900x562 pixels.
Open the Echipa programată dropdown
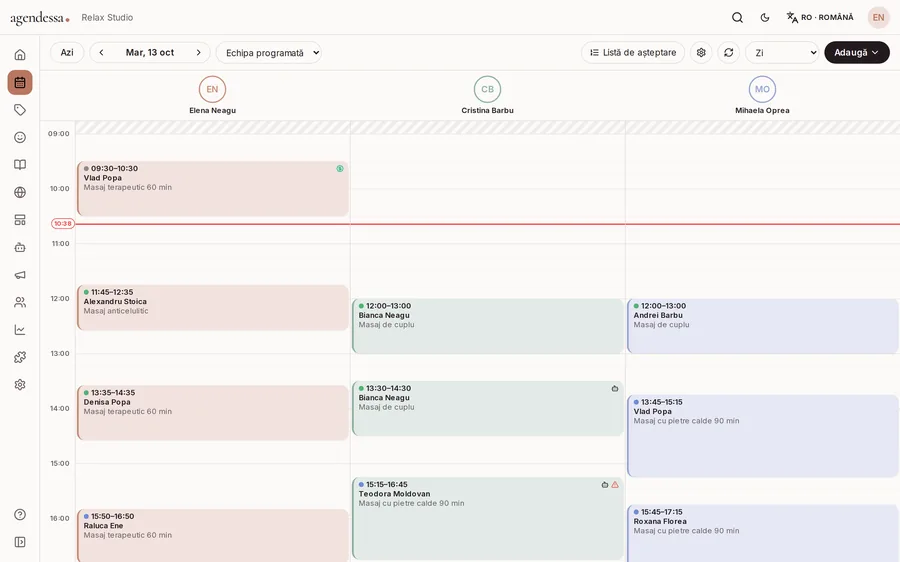click(269, 52)
